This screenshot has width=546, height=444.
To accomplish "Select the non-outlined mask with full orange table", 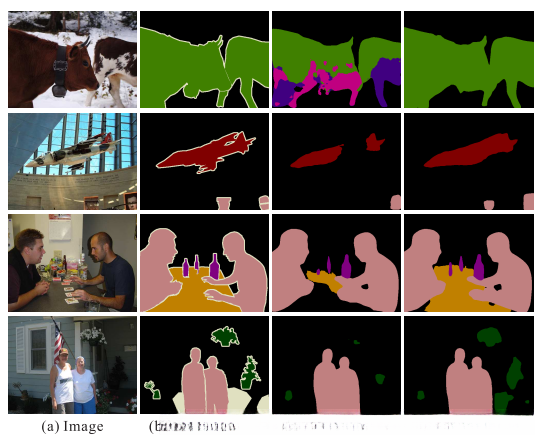I will [469, 263].
